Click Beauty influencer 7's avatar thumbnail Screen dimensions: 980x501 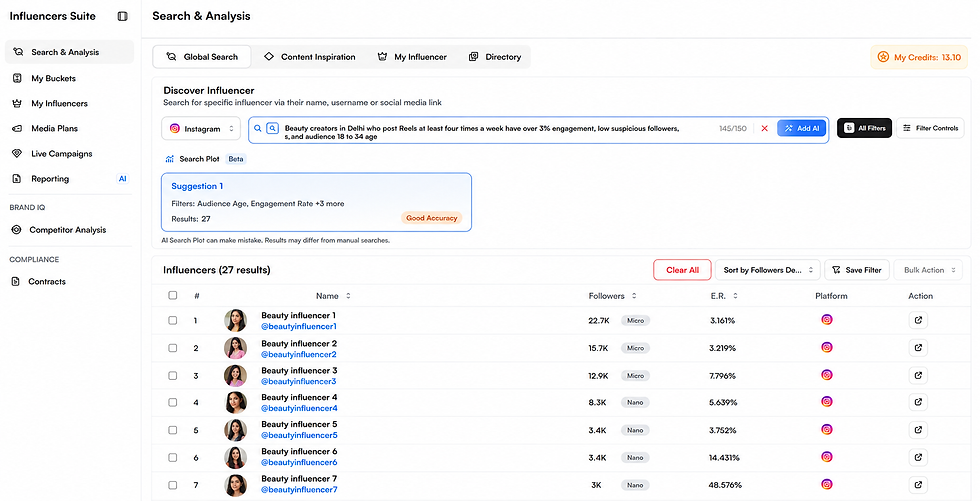tap(236, 485)
